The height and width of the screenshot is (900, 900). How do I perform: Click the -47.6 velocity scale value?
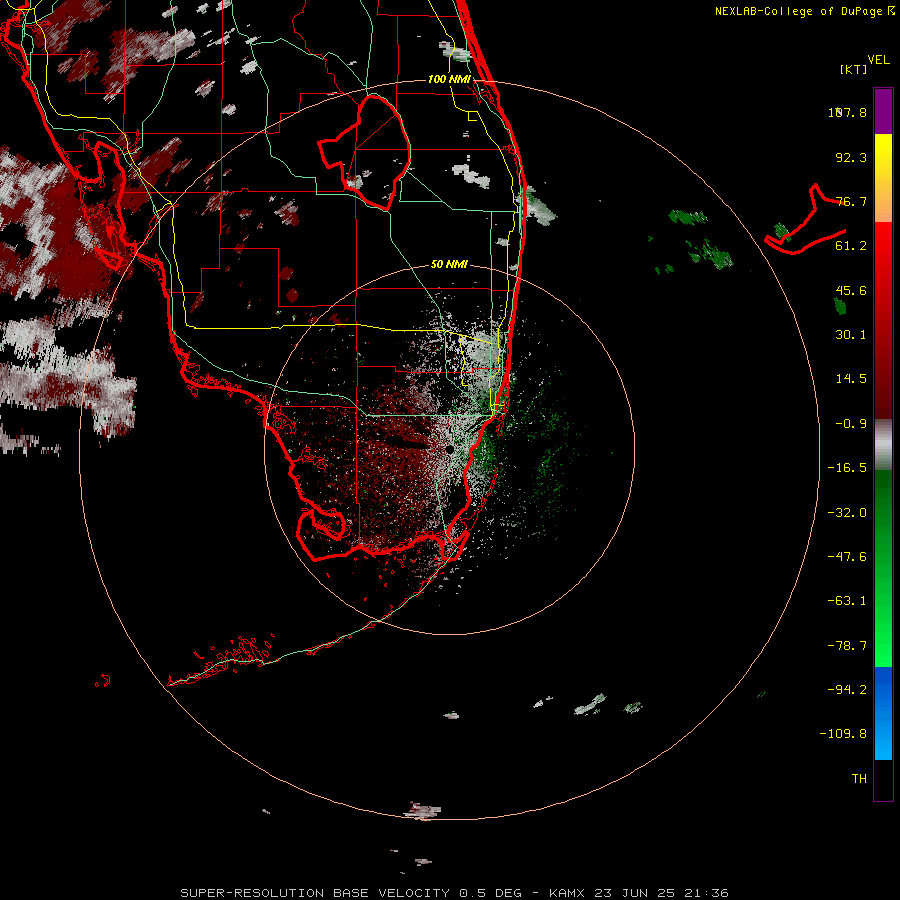(x=847, y=557)
